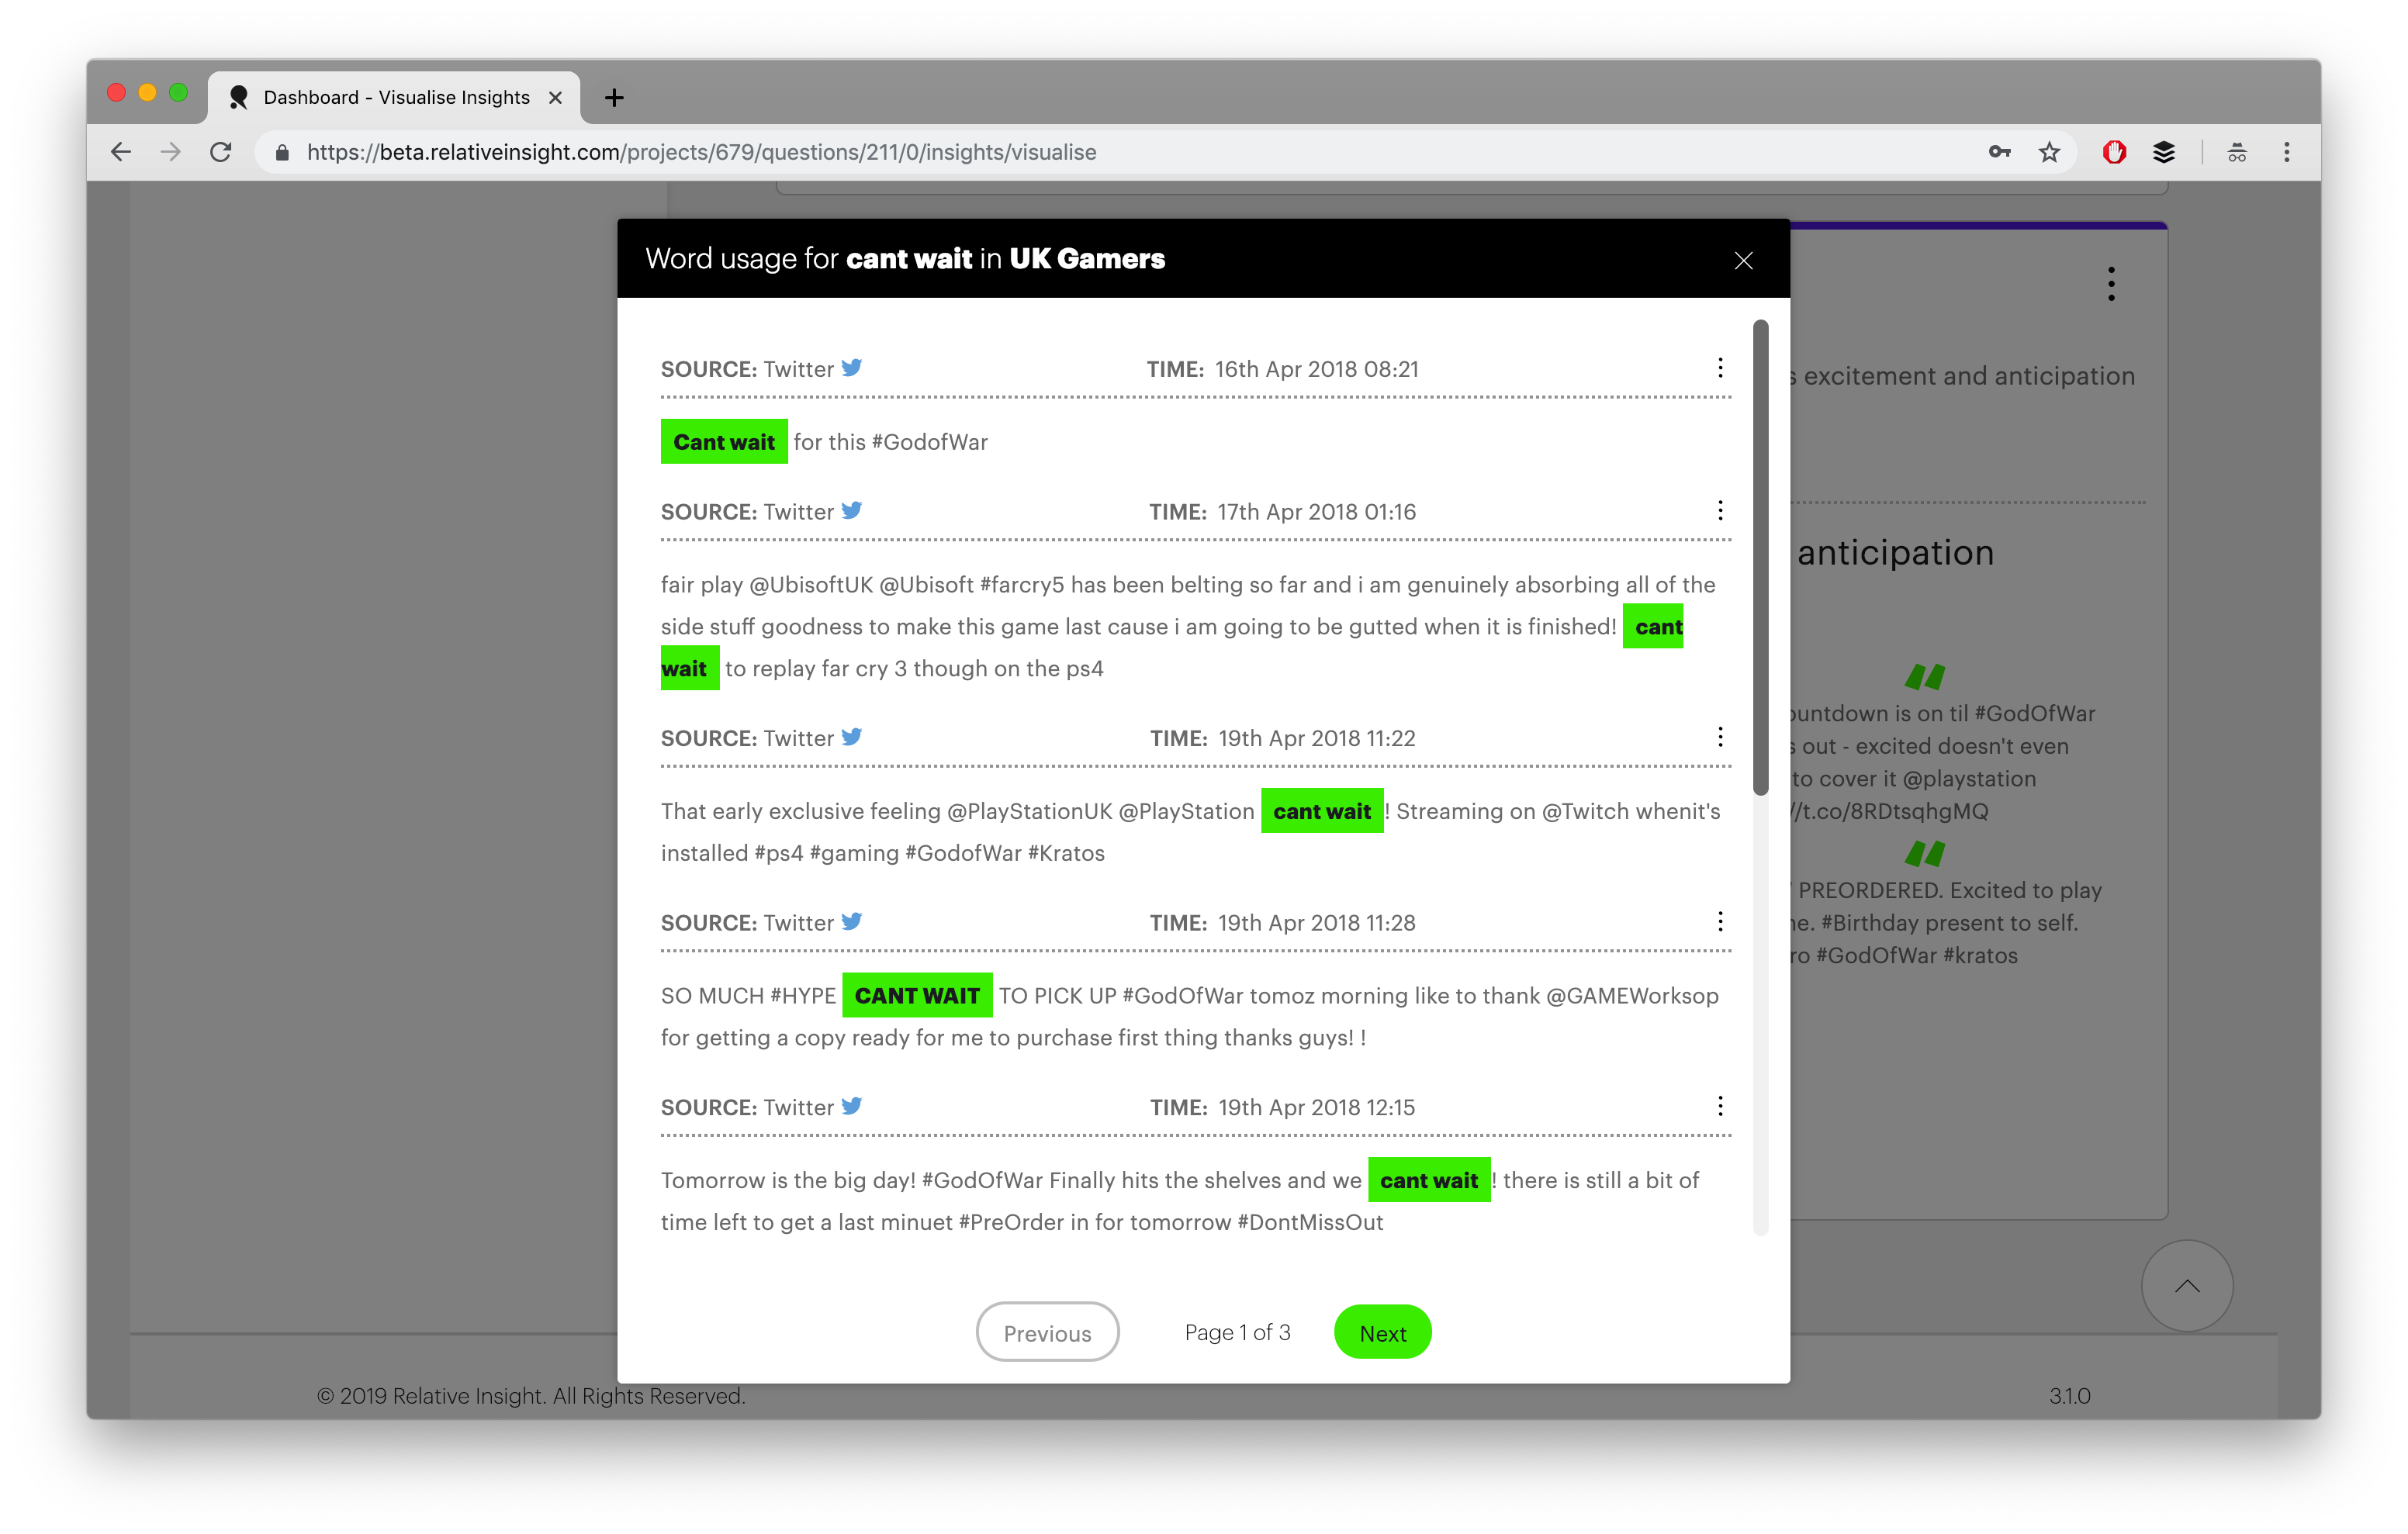View the site security padlock info
Viewport: 2408px width, 1534px height.
coord(282,152)
